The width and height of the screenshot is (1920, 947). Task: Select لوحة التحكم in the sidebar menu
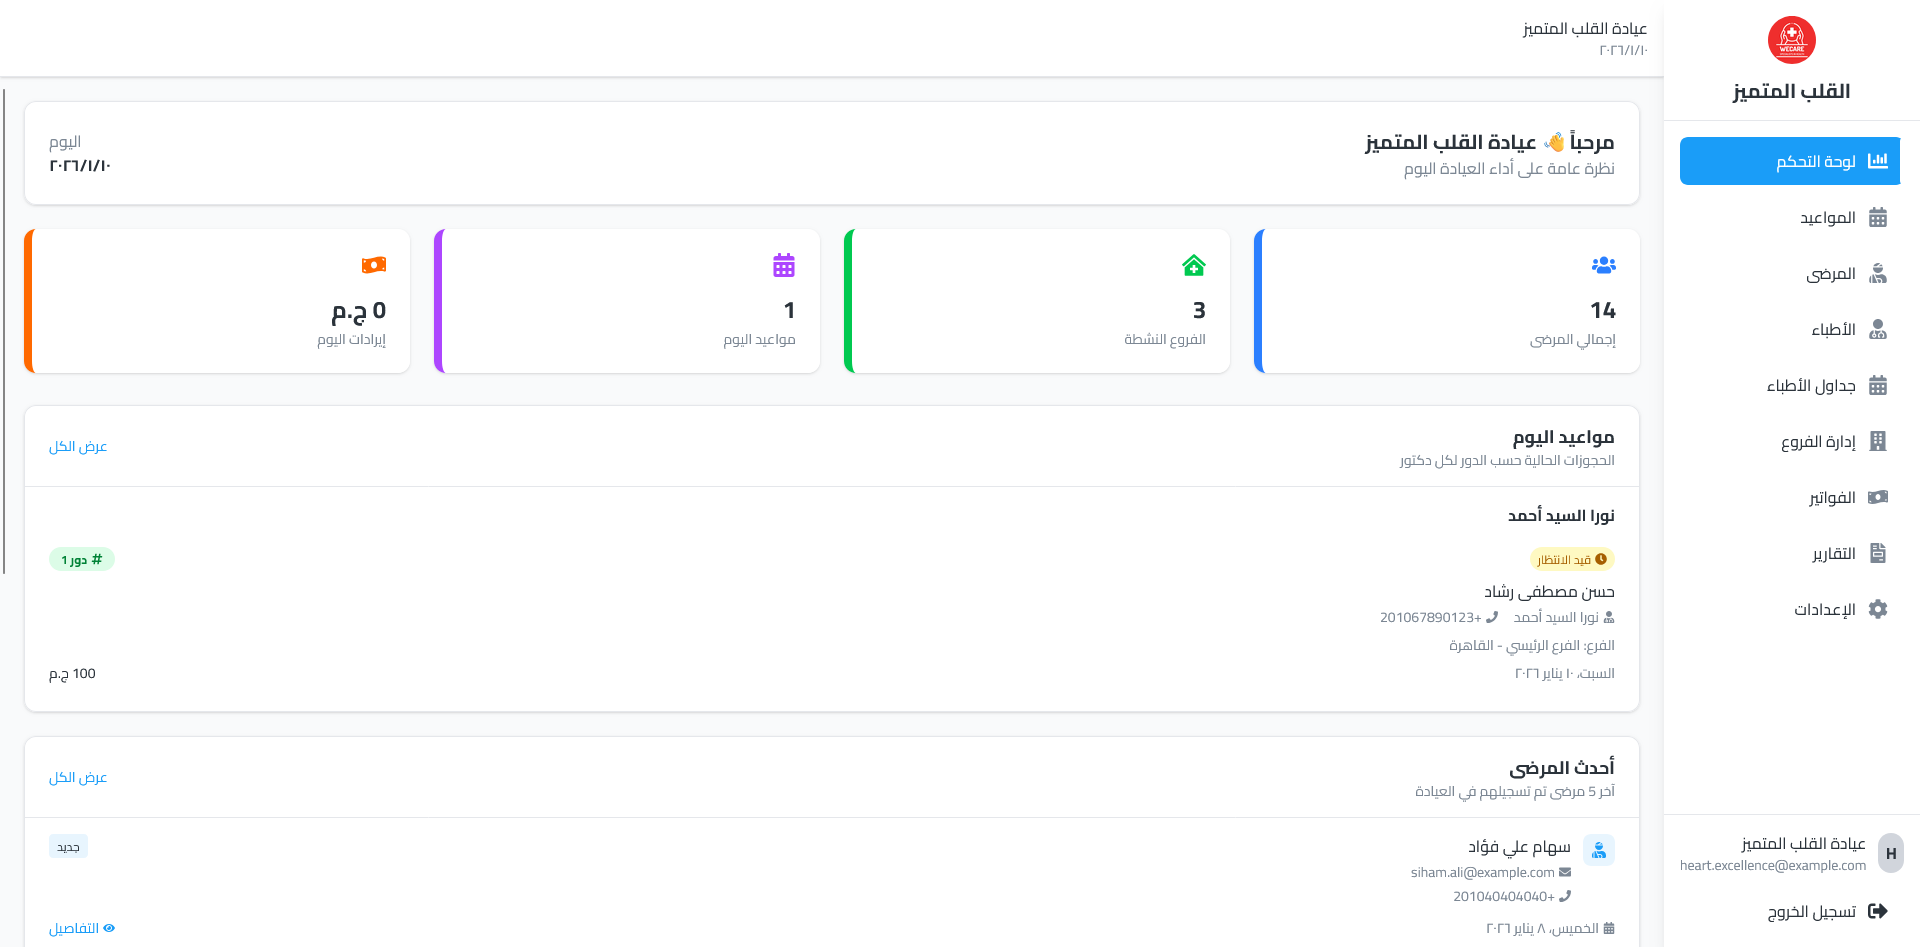1789,160
